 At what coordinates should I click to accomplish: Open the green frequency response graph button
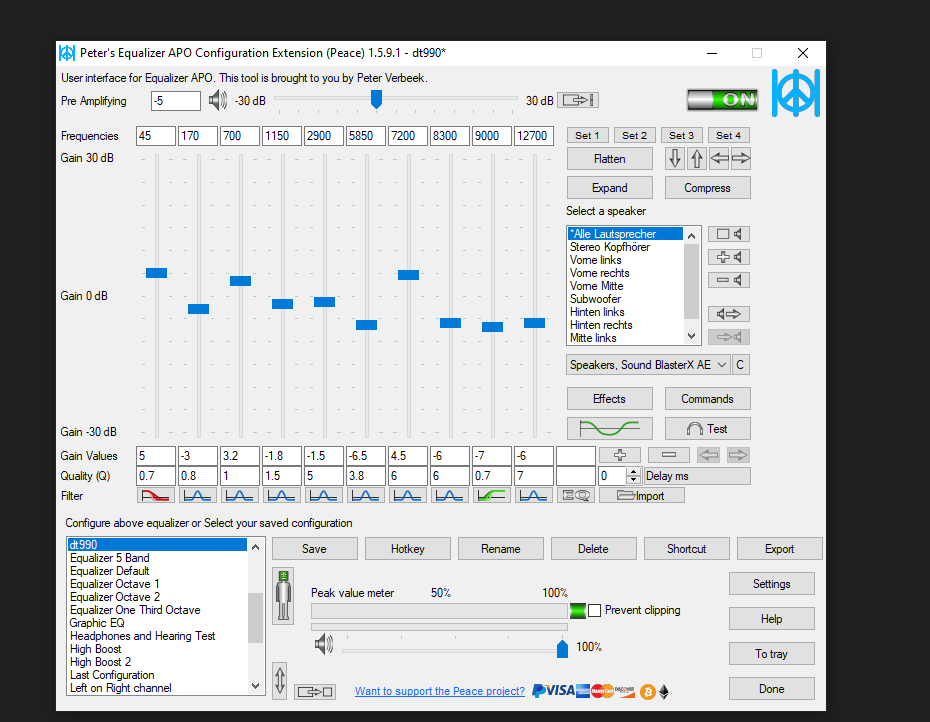610,428
